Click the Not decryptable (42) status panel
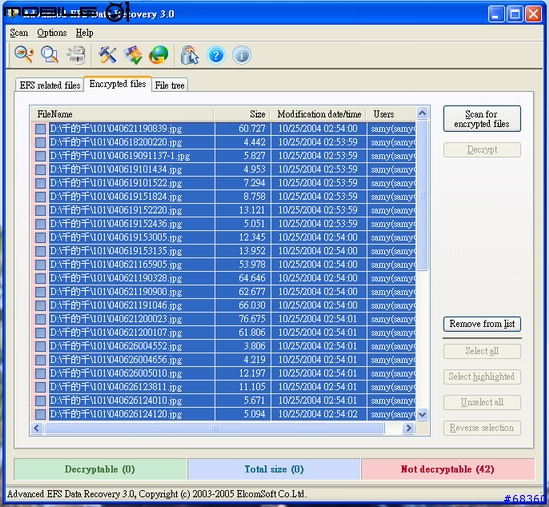The width and height of the screenshot is (549, 507). click(447, 469)
